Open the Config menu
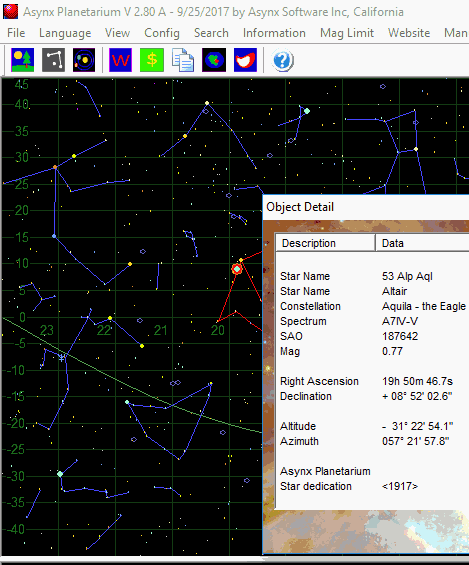 (x=162, y=33)
